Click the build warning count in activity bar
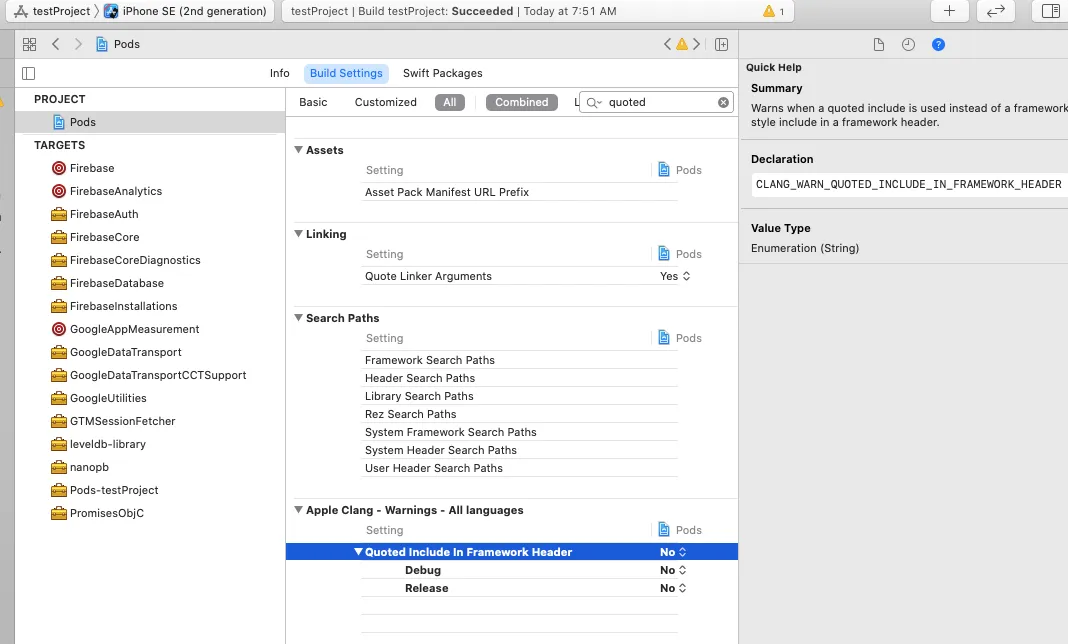 pyautogui.click(x=774, y=11)
